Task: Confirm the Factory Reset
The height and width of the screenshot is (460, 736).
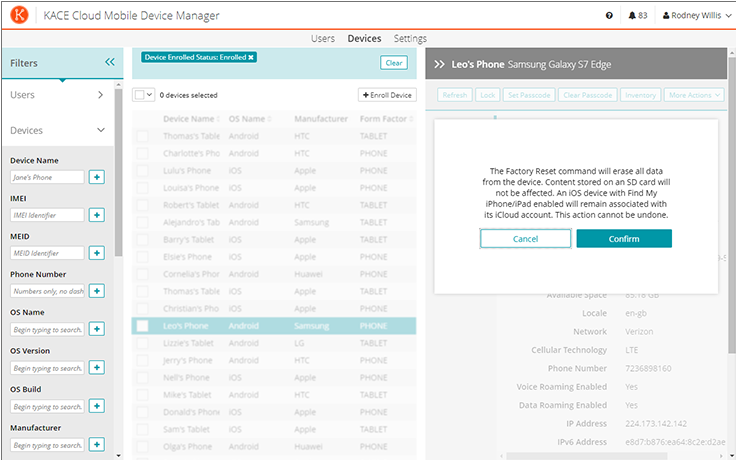Action: 624,238
